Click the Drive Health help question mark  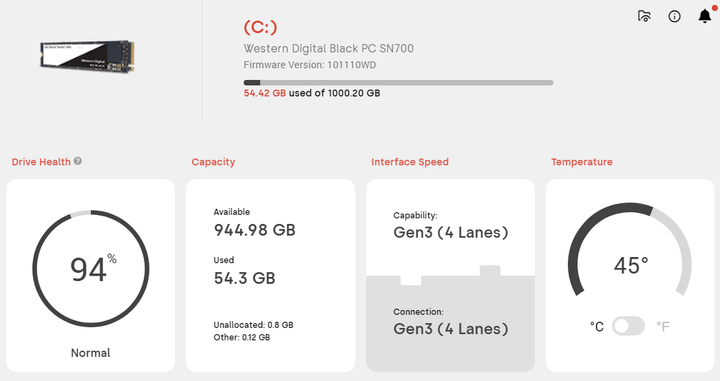click(x=78, y=161)
